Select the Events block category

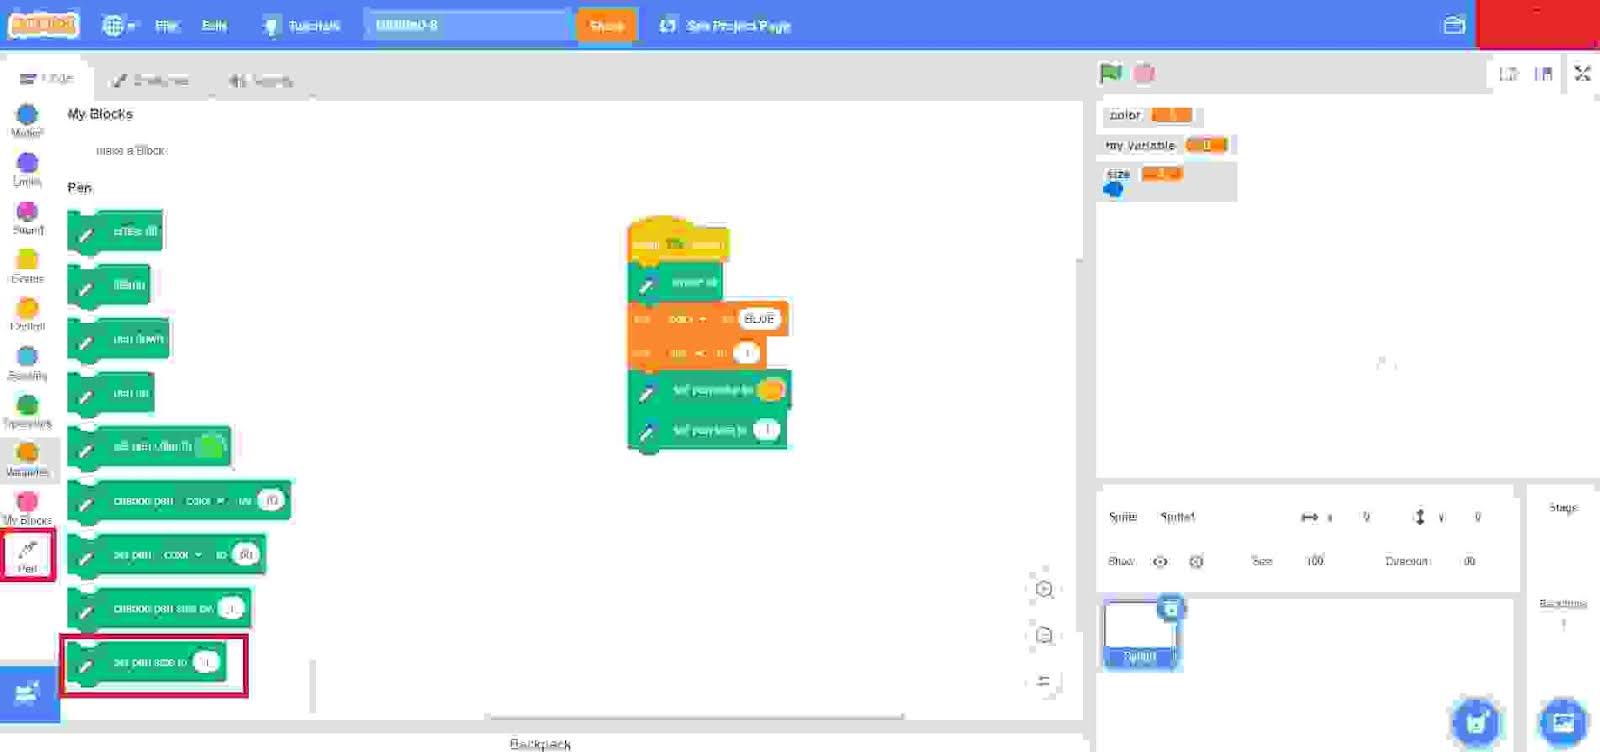tap(27, 266)
